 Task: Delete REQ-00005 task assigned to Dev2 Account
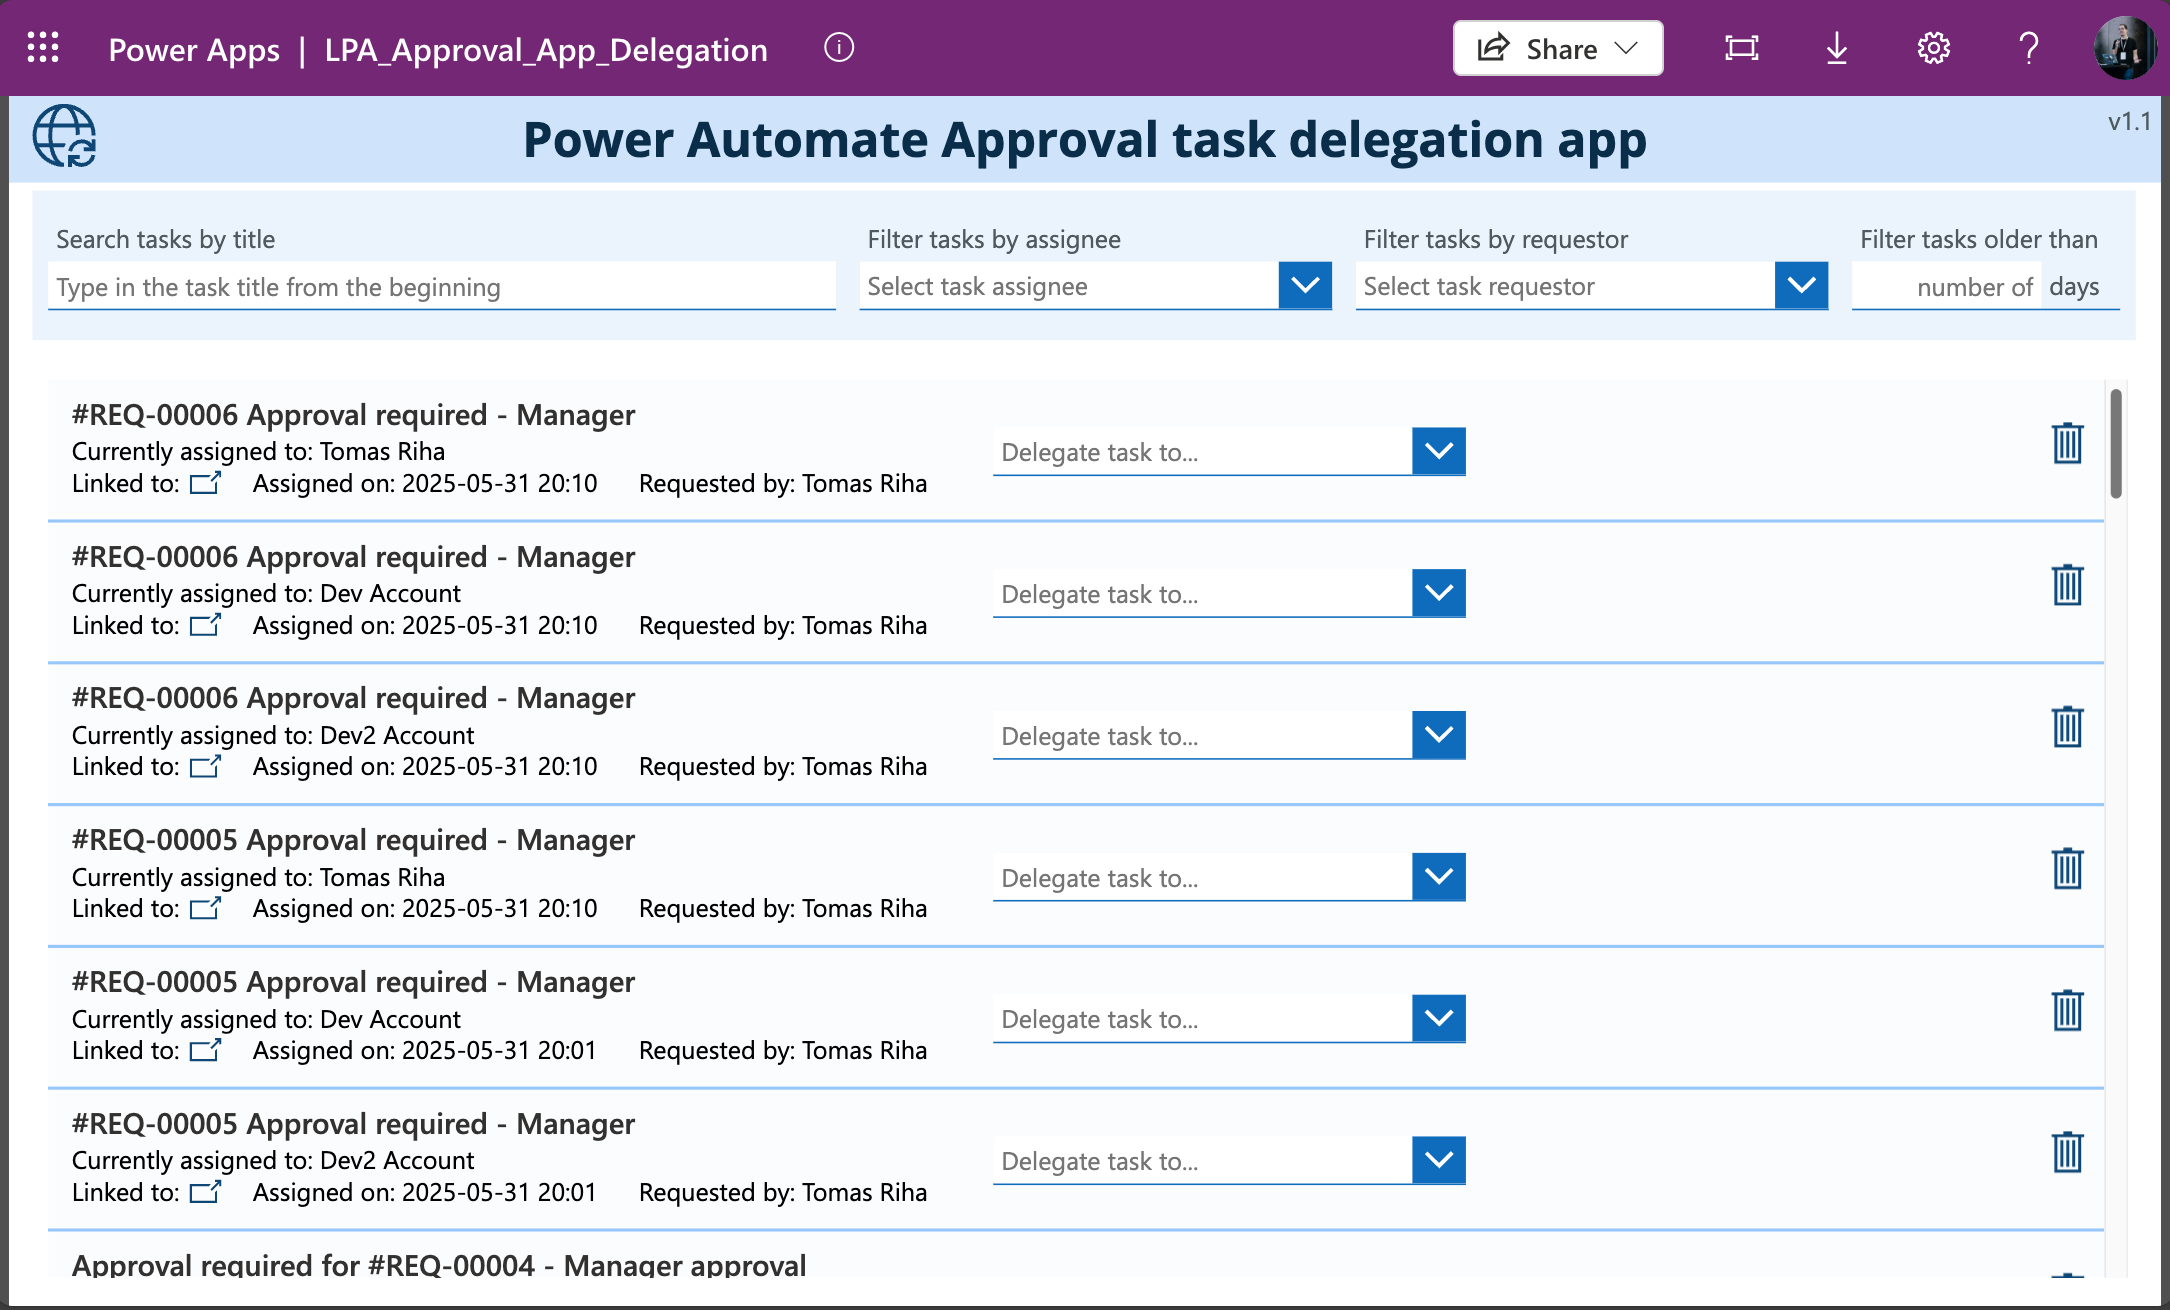point(2067,1152)
